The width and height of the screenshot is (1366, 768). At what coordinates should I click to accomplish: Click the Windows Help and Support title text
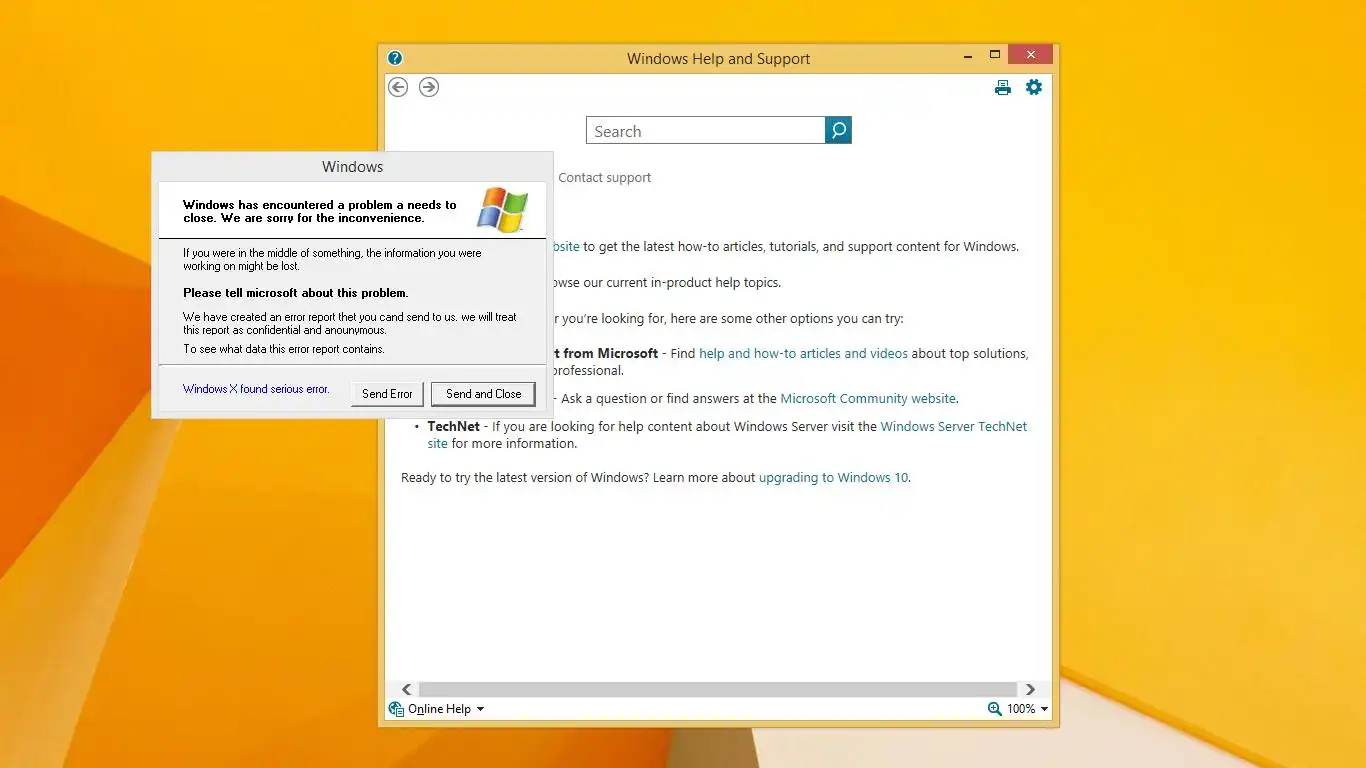click(718, 59)
